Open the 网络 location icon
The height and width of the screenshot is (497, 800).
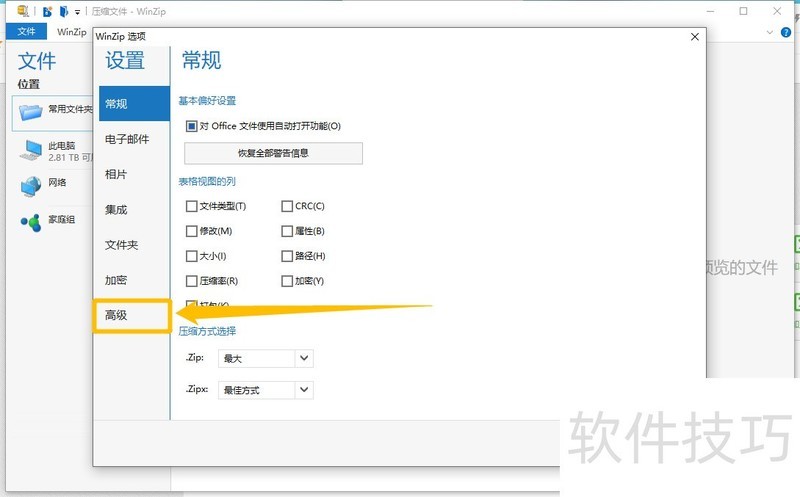click(31, 186)
